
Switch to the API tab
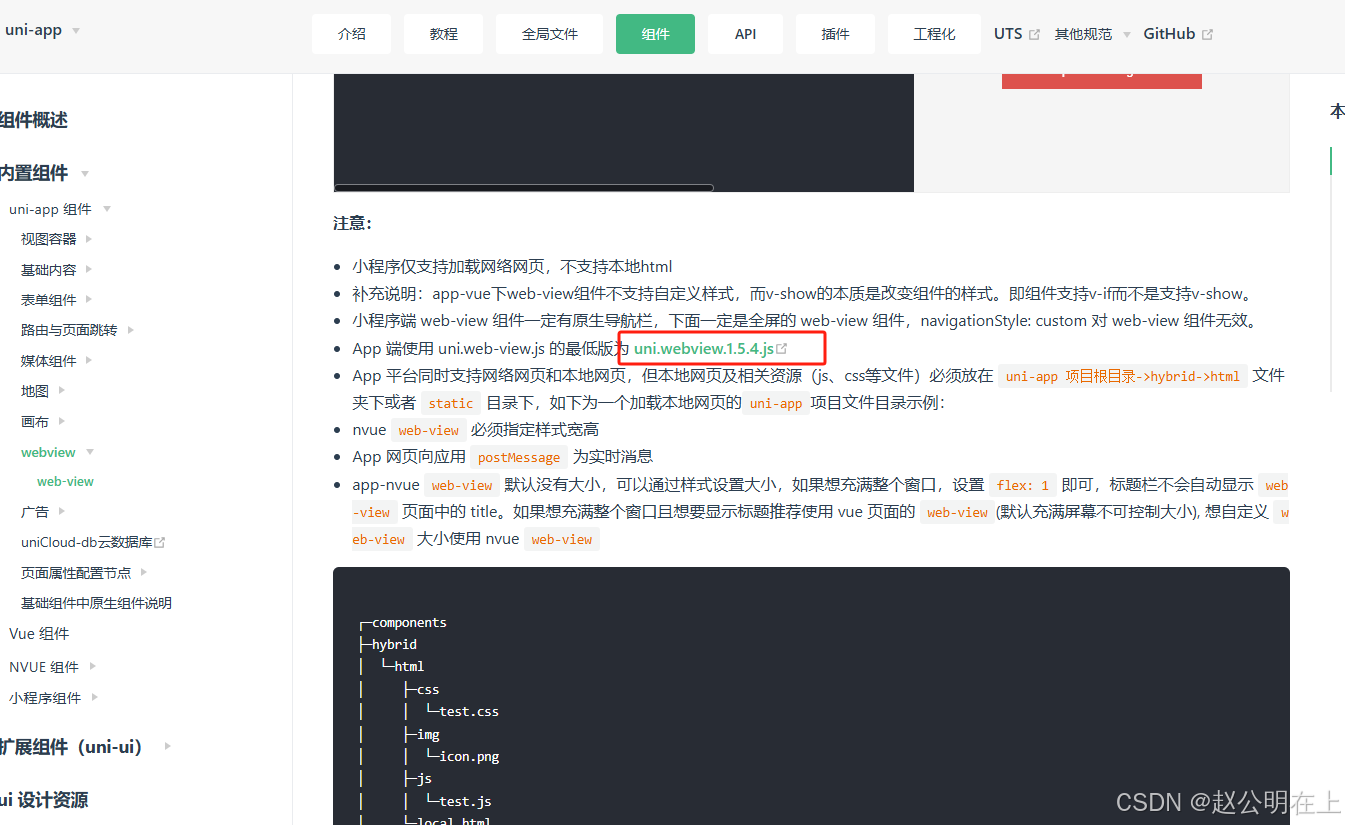(x=745, y=33)
